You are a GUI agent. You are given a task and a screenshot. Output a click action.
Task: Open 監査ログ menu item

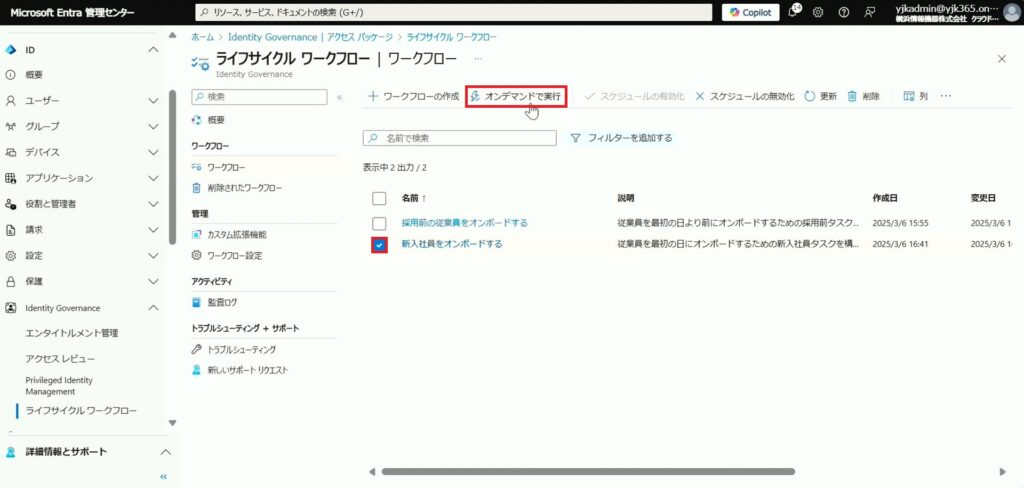point(222,302)
